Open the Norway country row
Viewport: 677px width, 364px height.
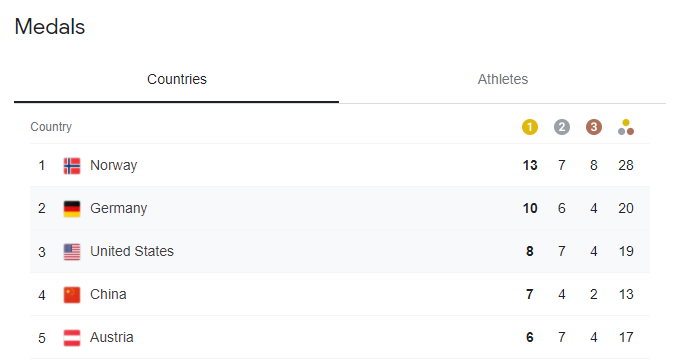(x=340, y=165)
